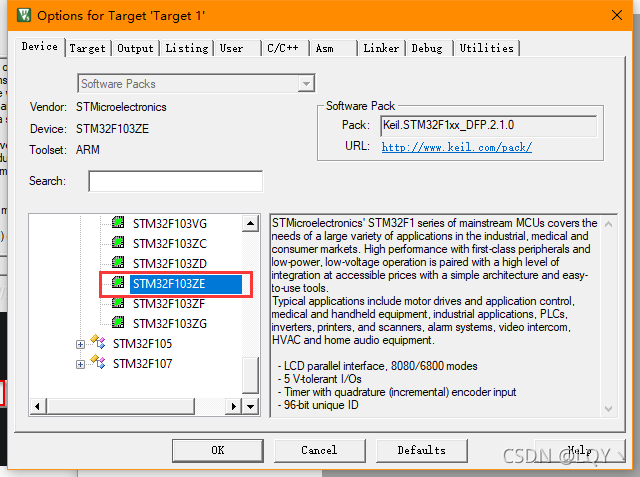Click the Keil uVision title bar icon
The image size is (640, 477).
point(24,16)
